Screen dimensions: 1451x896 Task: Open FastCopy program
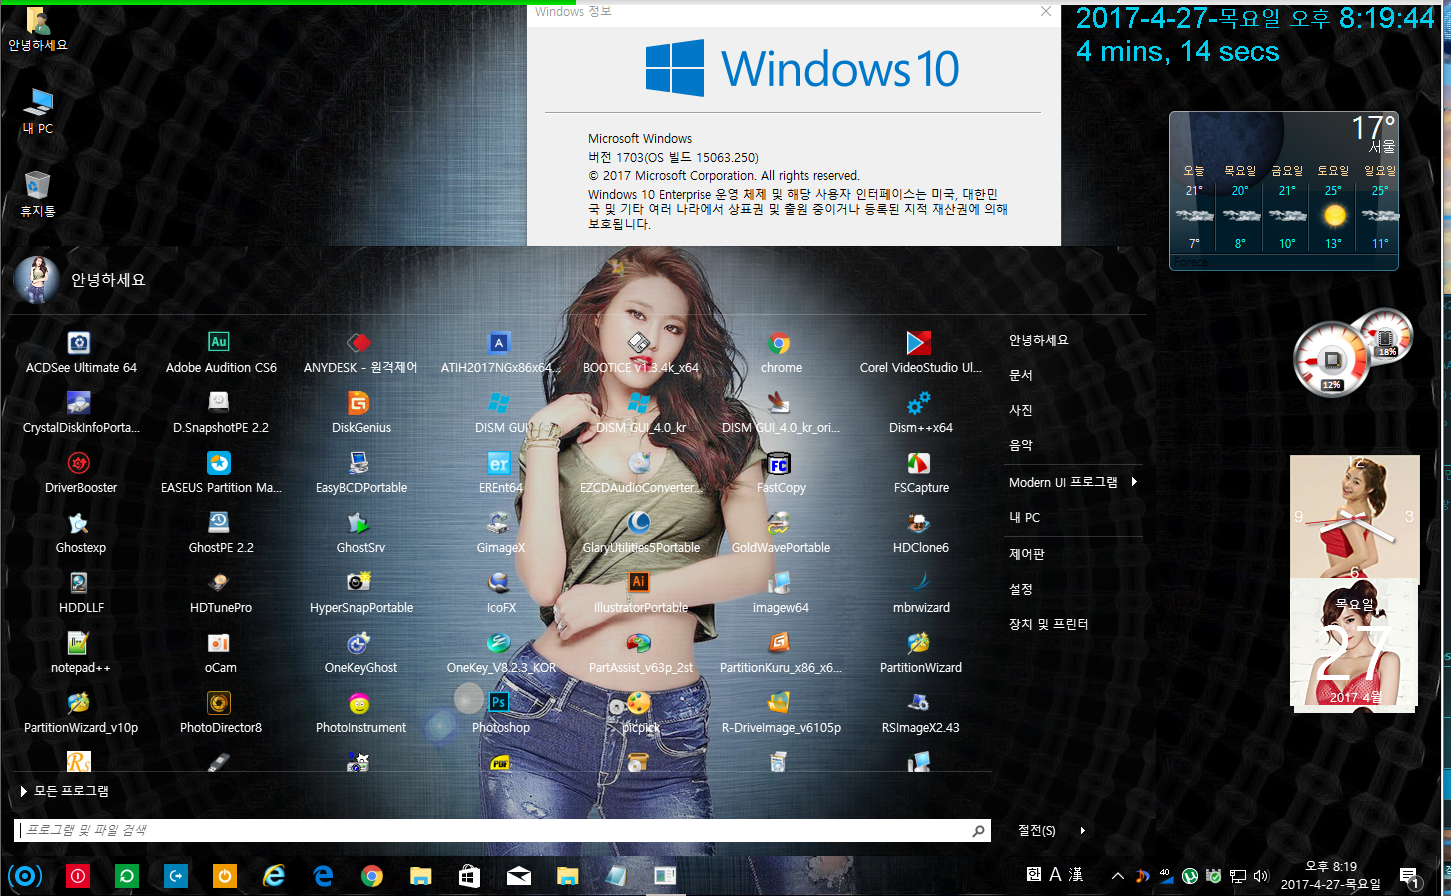click(x=781, y=474)
